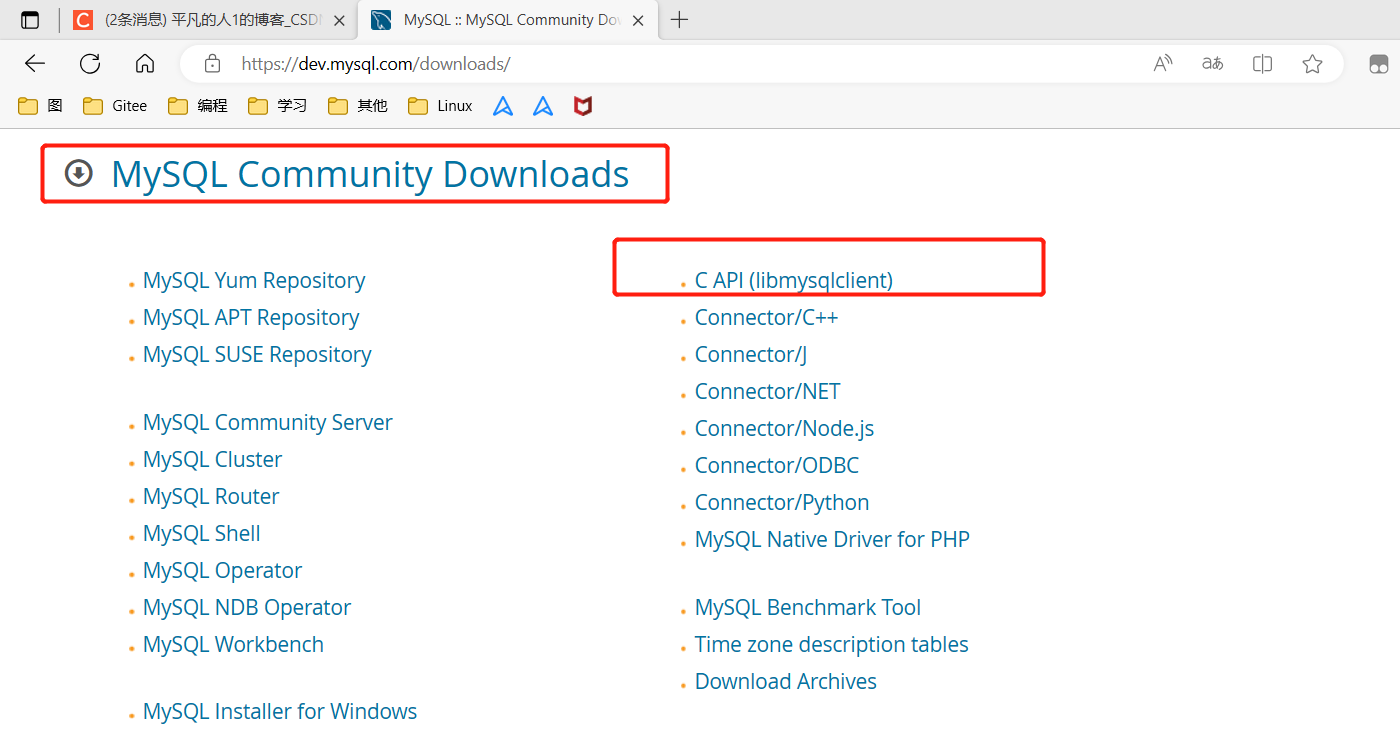View site info via the padlock icon

coord(212,64)
